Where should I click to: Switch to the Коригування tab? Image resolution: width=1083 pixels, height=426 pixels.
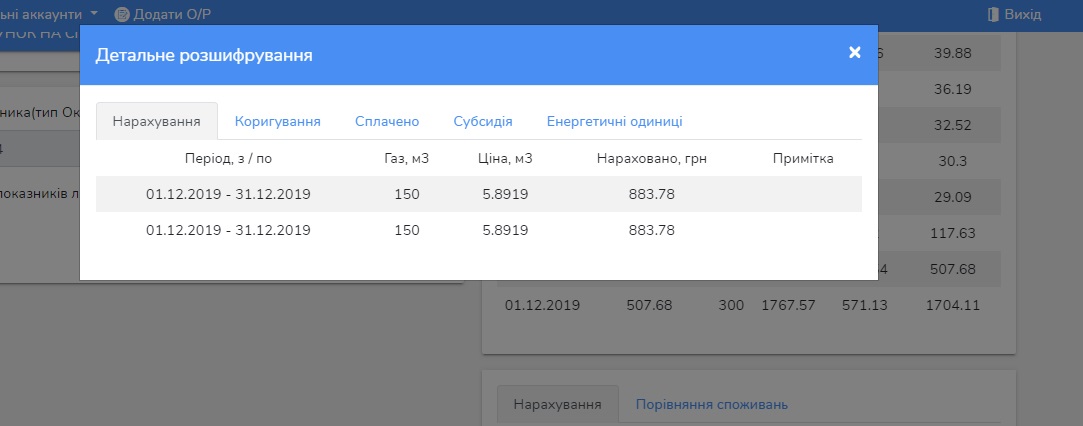pos(277,121)
